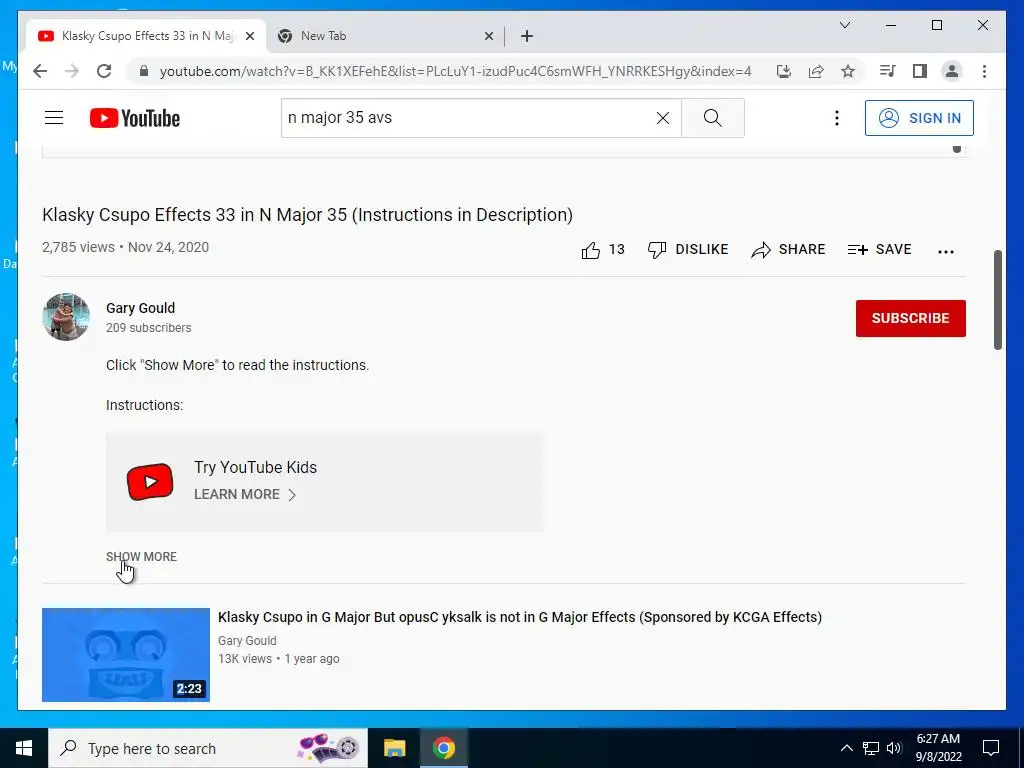Expand description with SHOW MORE
1024x768 pixels.
pos(141,556)
